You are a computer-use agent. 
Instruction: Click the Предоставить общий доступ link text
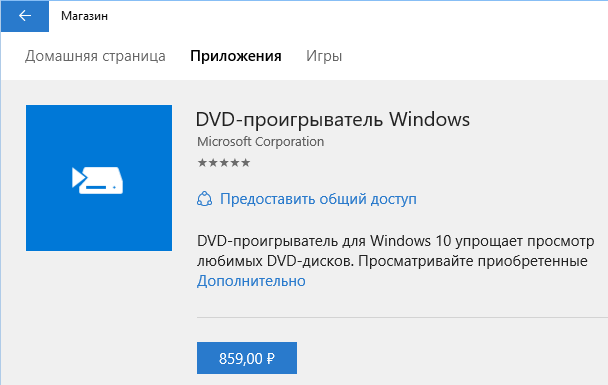point(318,199)
